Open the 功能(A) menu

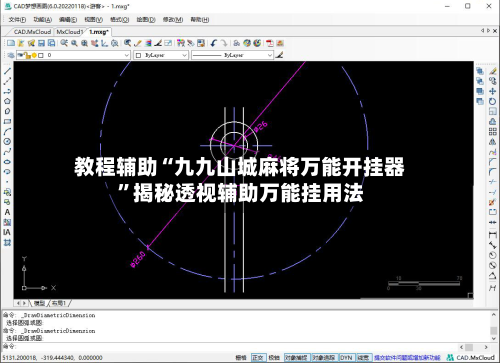pyautogui.click(x=42, y=20)
